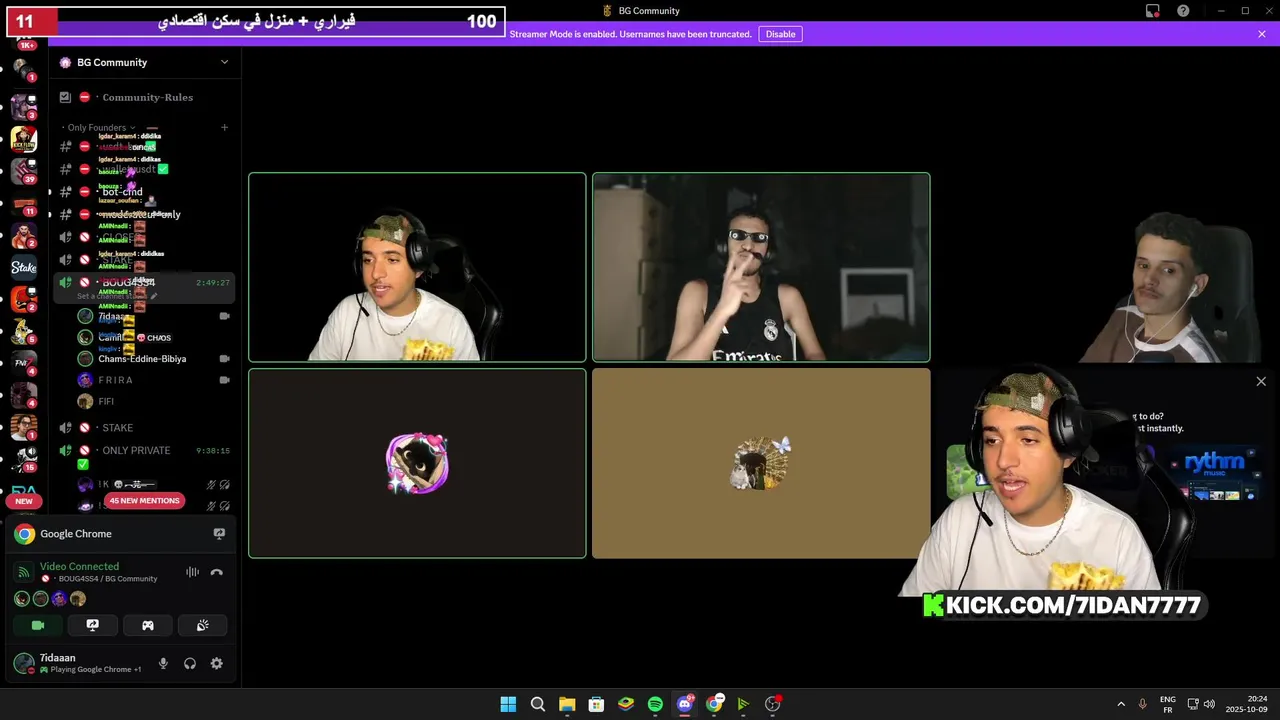The image size is (1280, 720).
Task: Dismiss the Streamer Mode banner
Action: click(1262, 34)
